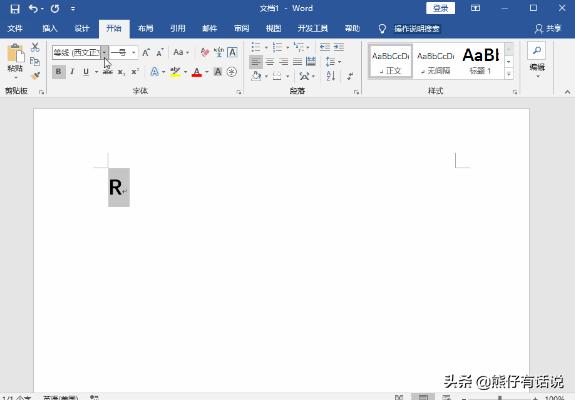Select the 标题 1 style thumbnail
Image resolution: width=575 pixels, height=400 pixels.
click(x=481, y=61)
